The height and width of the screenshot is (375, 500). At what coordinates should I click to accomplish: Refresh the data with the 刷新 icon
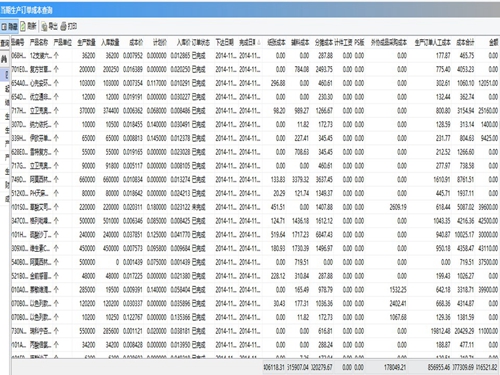[x=28, y=26]
